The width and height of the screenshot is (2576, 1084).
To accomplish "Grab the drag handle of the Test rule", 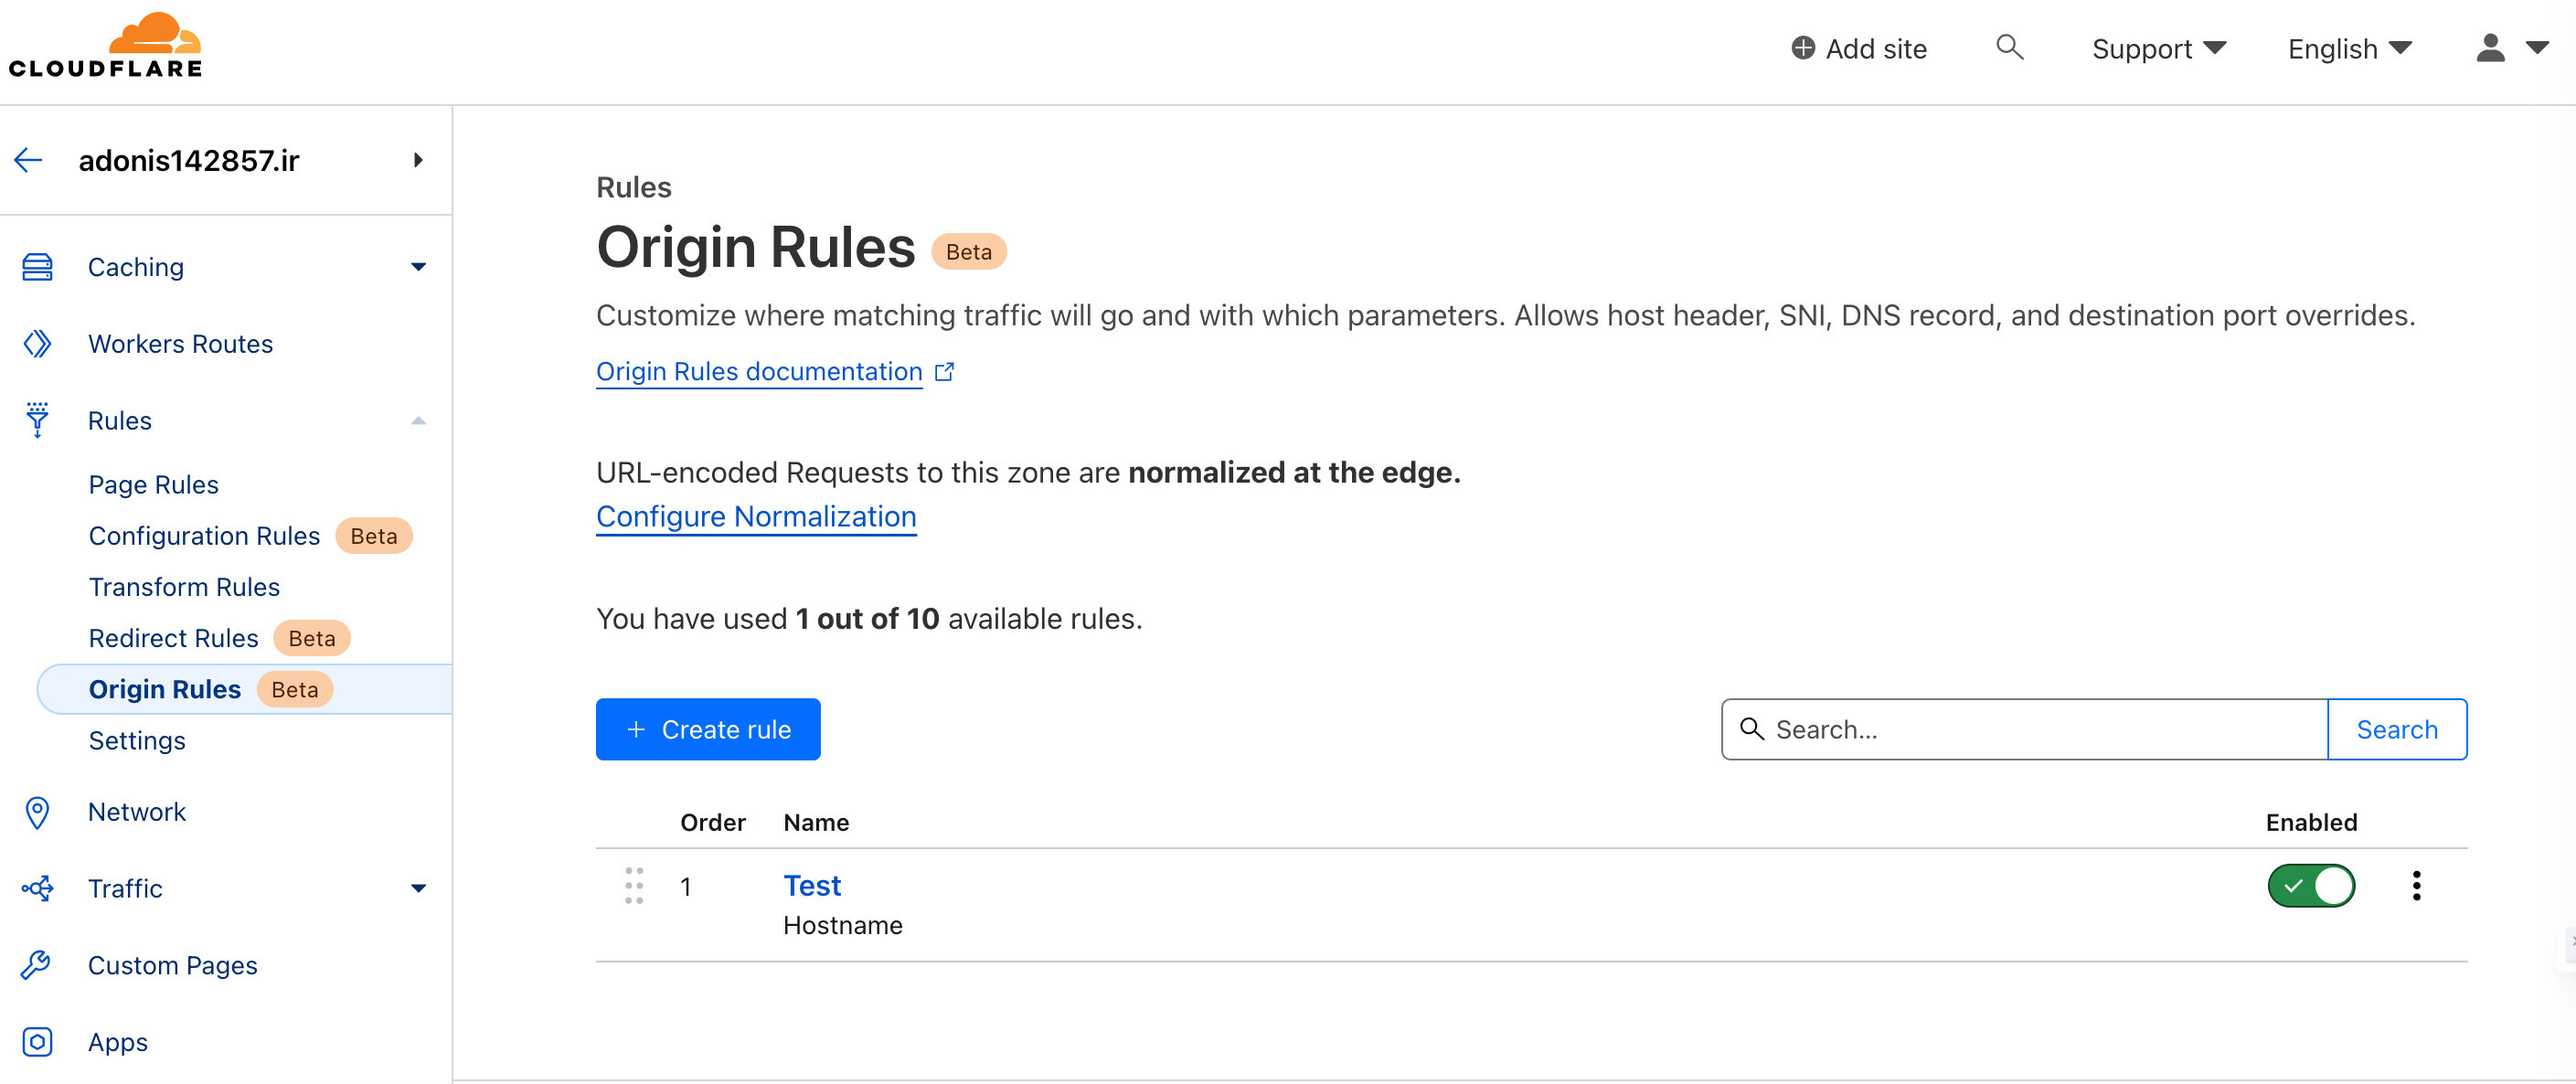I will (634, 886).
